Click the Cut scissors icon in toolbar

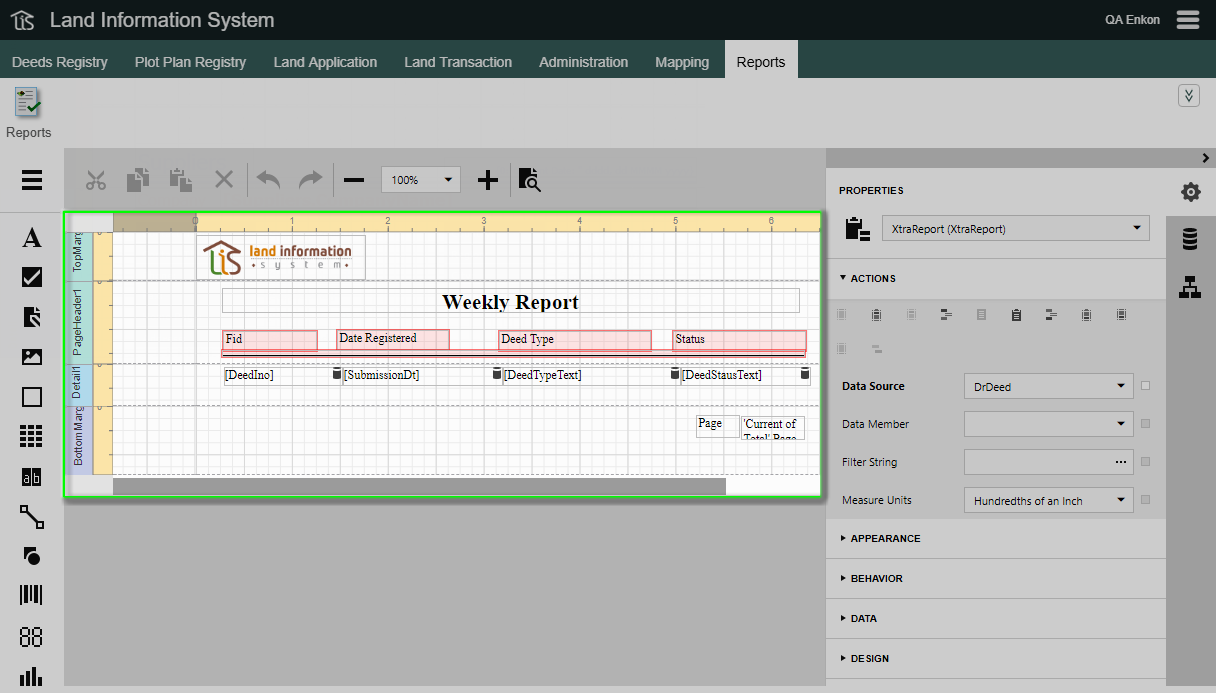[x=96, y=180]
